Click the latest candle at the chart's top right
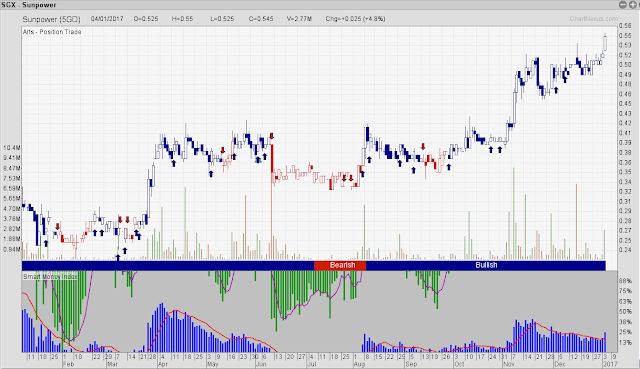The width and height of the screenshot is (640, 369). pyautogui.click(x=605, y=43)
